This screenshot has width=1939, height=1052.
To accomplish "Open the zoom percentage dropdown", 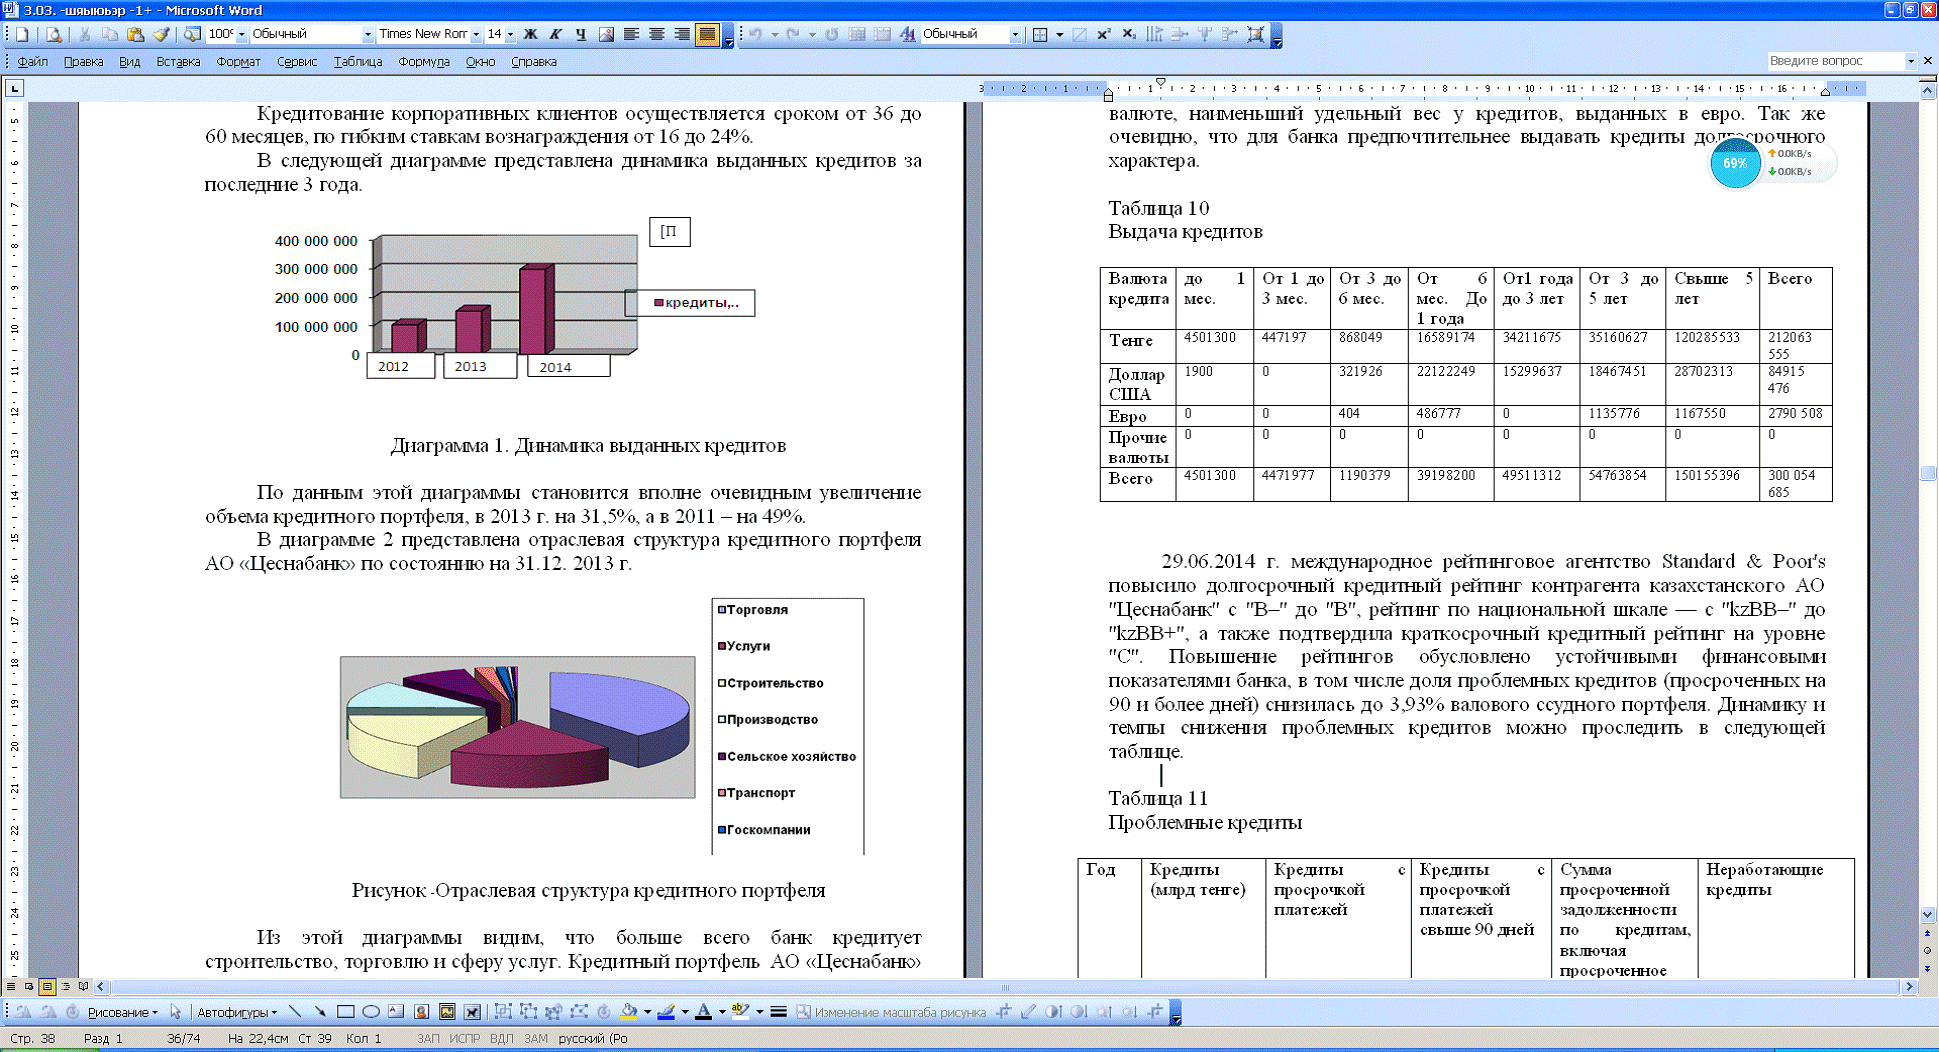I will coord(241,34).
